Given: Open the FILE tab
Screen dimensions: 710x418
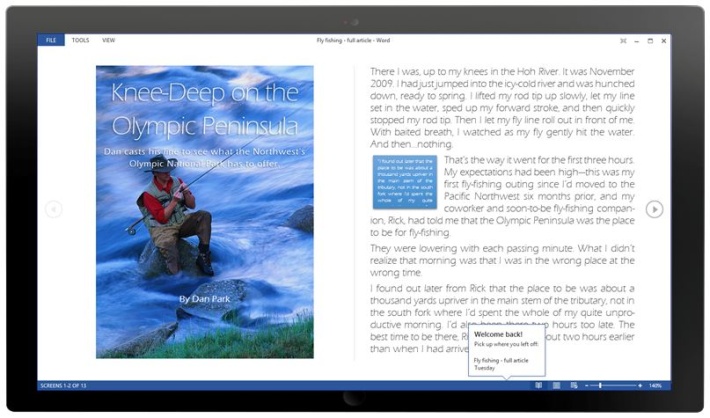Looking at the screenshot, I should pos(50,40).
